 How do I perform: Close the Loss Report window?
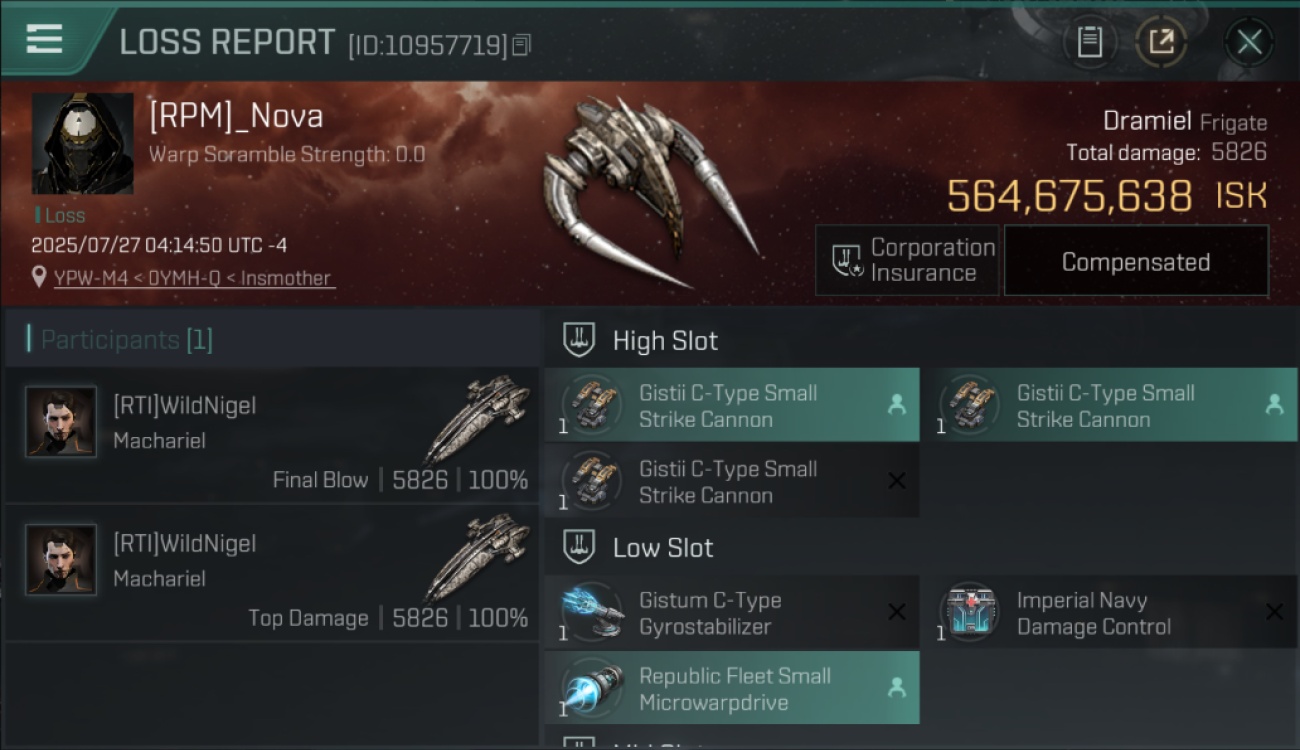pyautogui.click(x=1249, y=42)
